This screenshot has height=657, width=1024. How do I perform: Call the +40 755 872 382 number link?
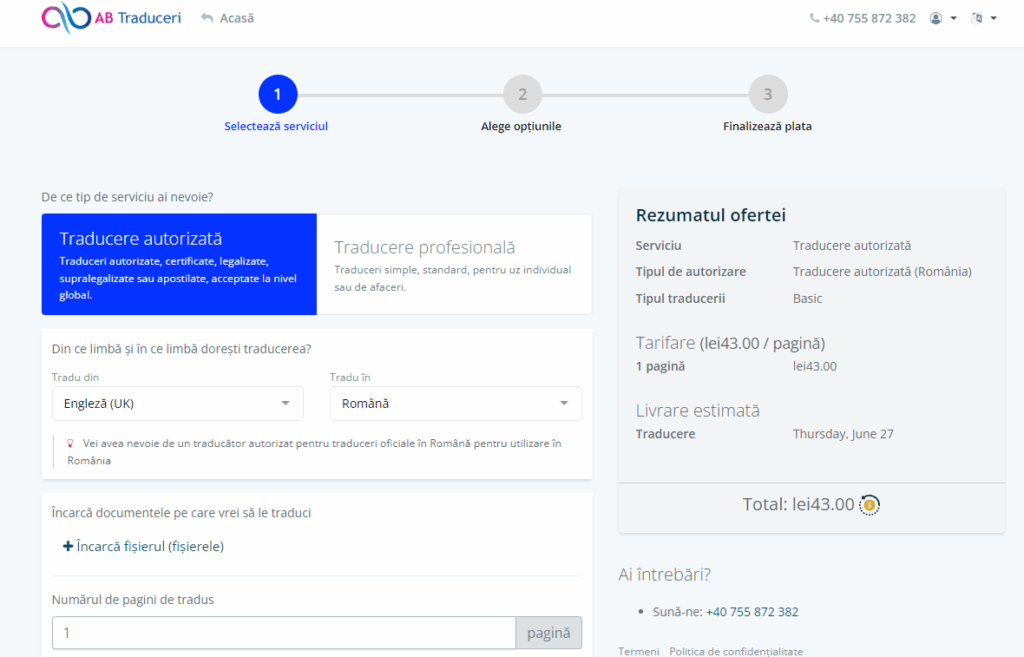click(751, 611)
